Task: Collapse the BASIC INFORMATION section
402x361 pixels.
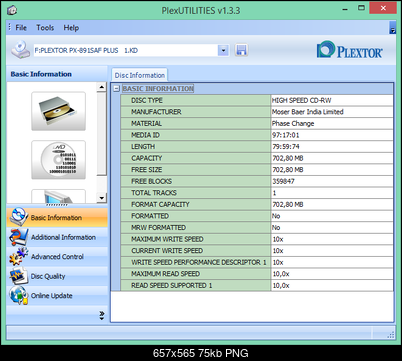Action: [x=116, y=89]
